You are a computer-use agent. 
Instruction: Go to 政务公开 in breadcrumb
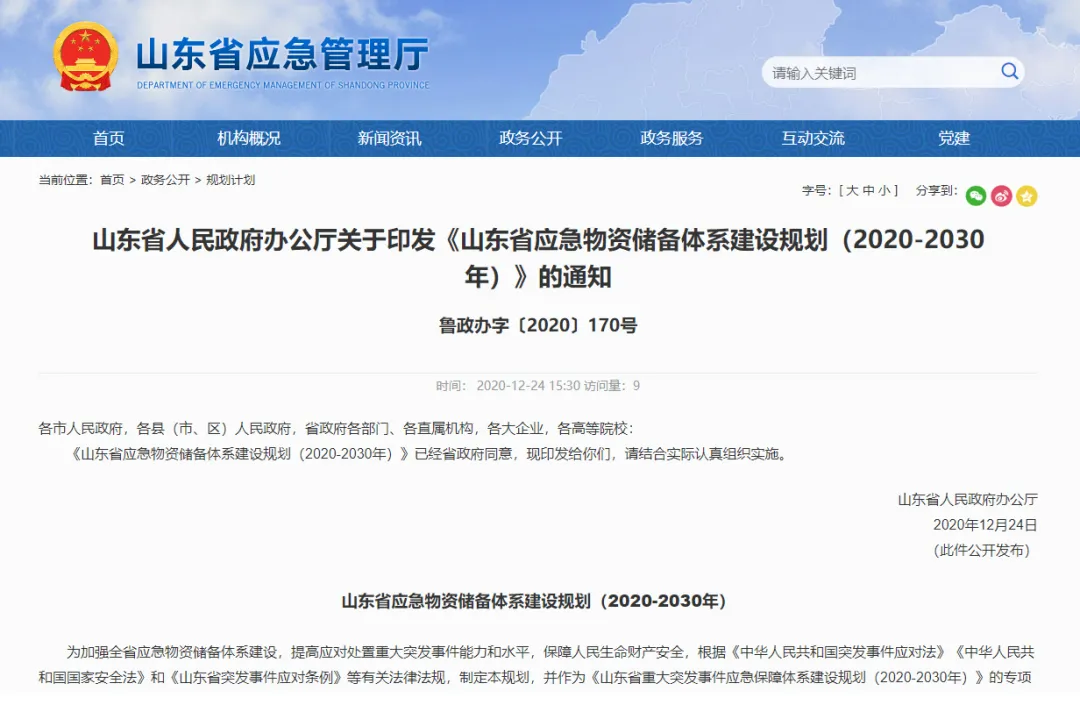(165, 180)
